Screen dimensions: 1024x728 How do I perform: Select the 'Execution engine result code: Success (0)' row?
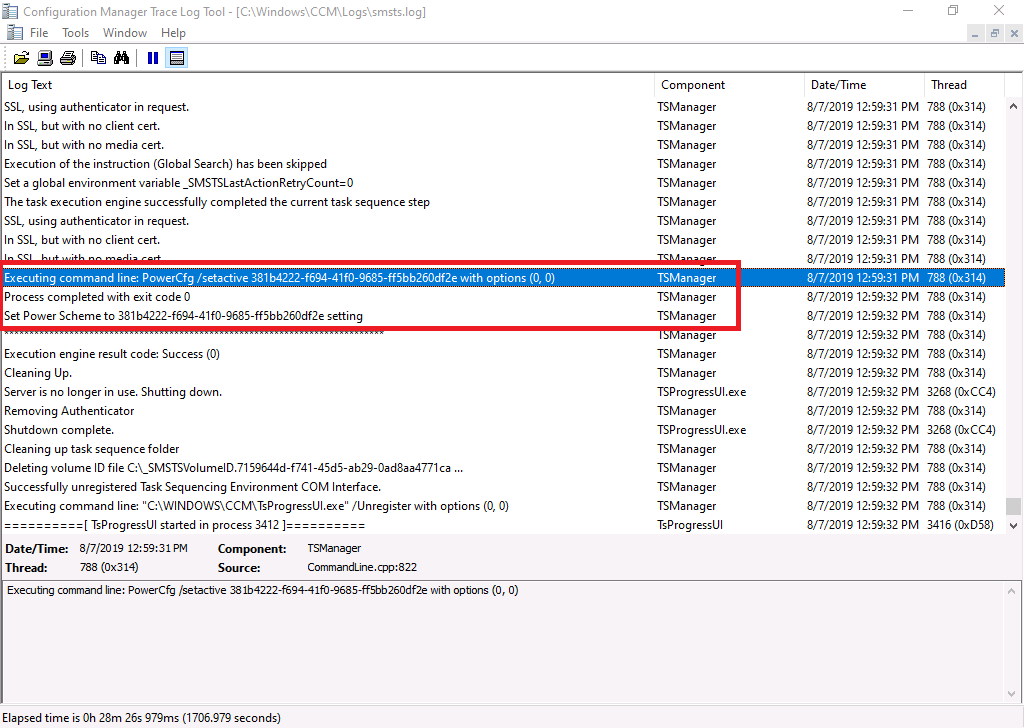(503, 354)
